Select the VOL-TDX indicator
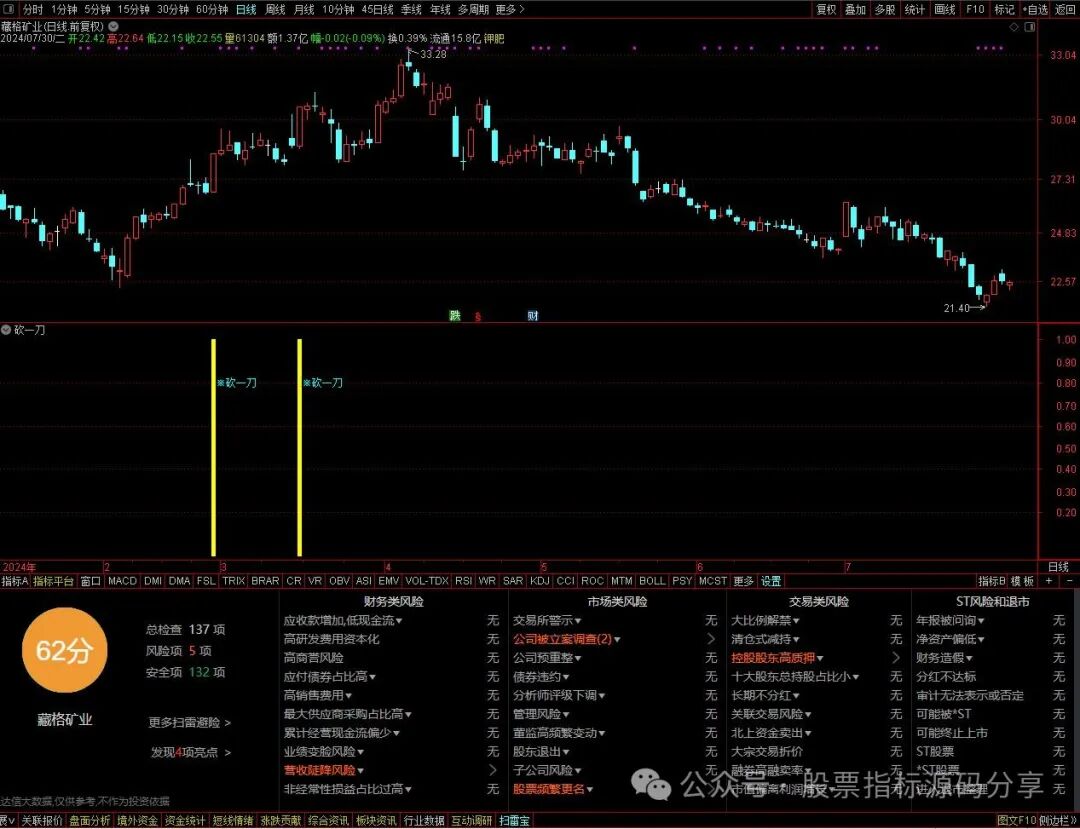 point(427,581)
